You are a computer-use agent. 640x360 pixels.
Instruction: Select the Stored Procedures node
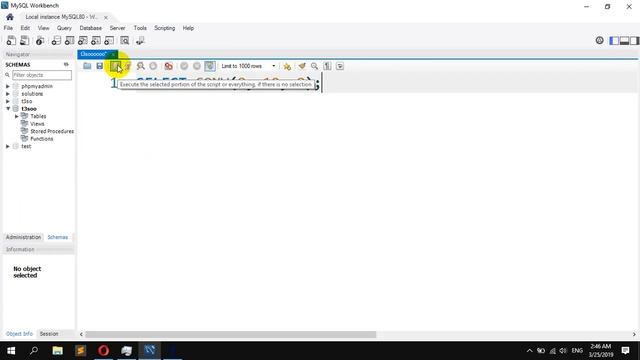52,131
